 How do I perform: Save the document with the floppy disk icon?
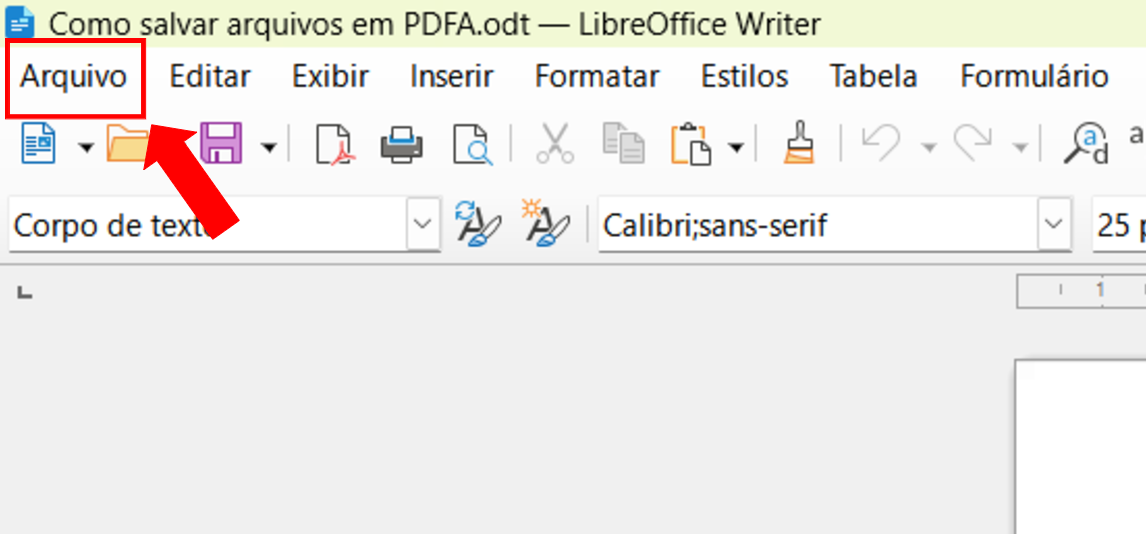[x=222, y=145]
